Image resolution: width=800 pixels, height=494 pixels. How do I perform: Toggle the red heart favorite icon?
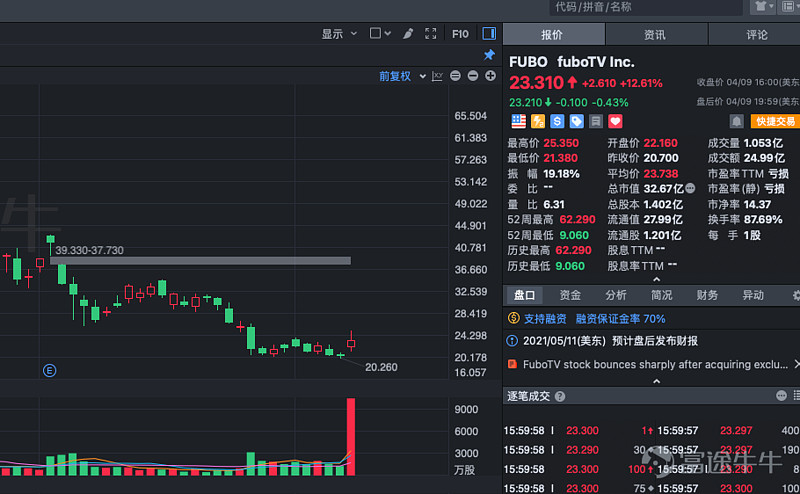click(615, 121)
